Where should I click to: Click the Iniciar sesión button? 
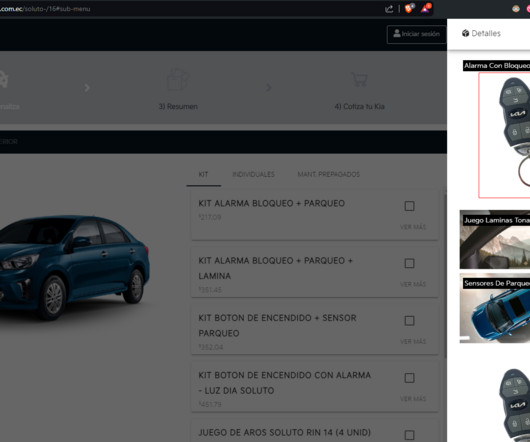tap(416, 34)
